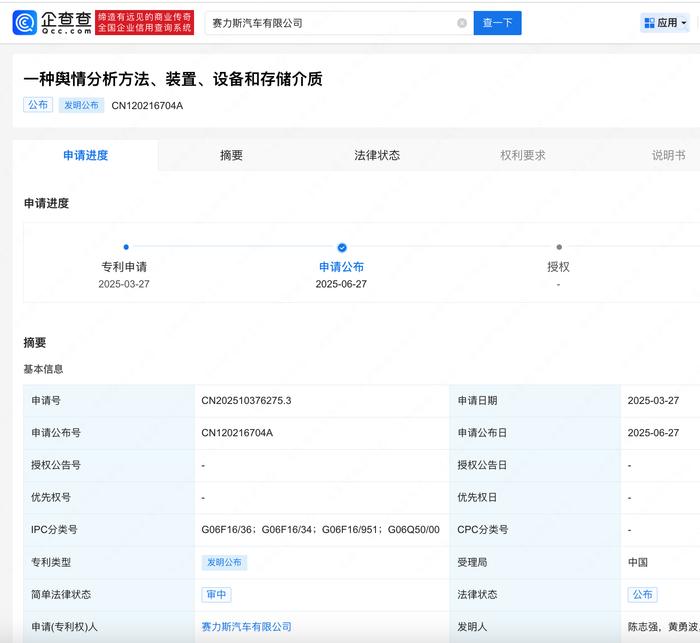Click the 公布 tag under the title
Viewport: 700px width, 643px height.
point(38,105)
